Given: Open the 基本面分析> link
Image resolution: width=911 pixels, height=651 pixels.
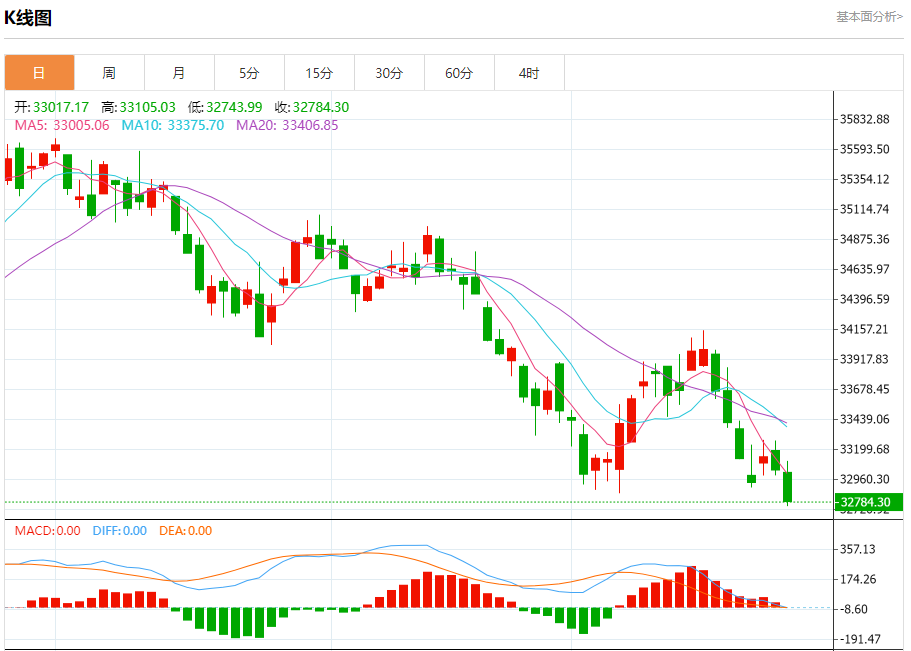Looking at the screenshot, I should coord(869,17).
